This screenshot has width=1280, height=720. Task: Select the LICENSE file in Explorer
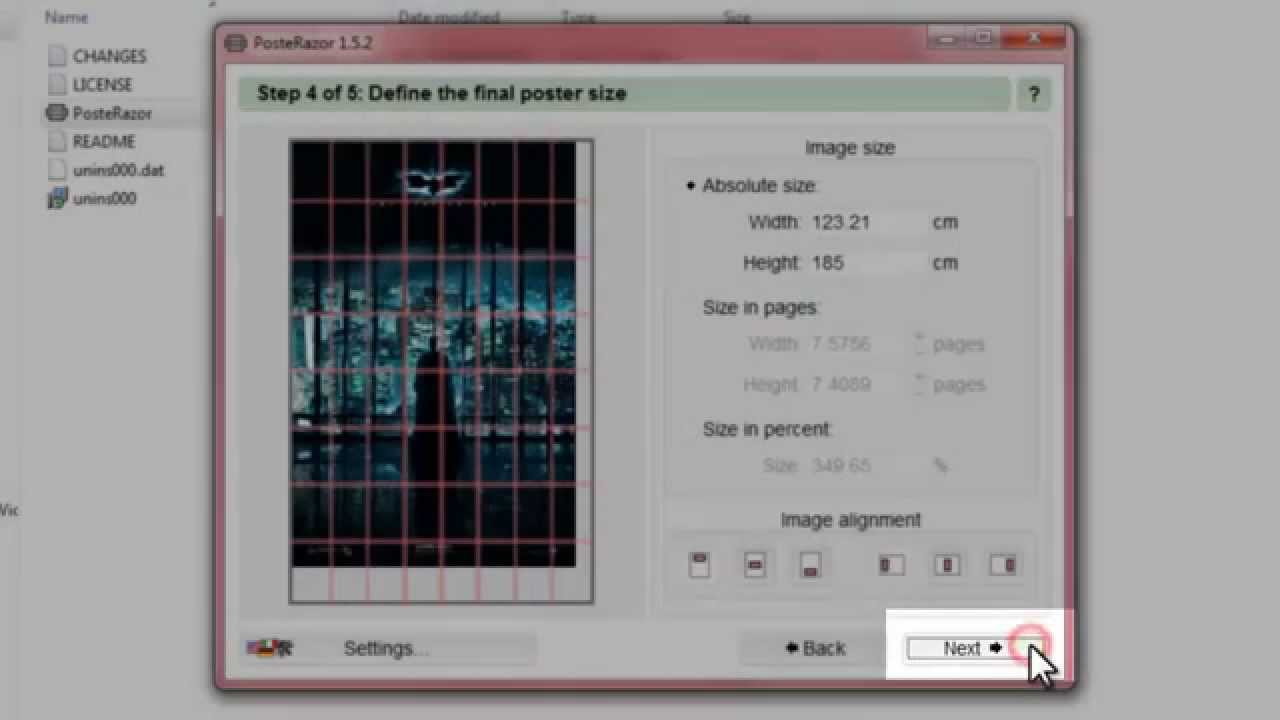click(91, 85)
